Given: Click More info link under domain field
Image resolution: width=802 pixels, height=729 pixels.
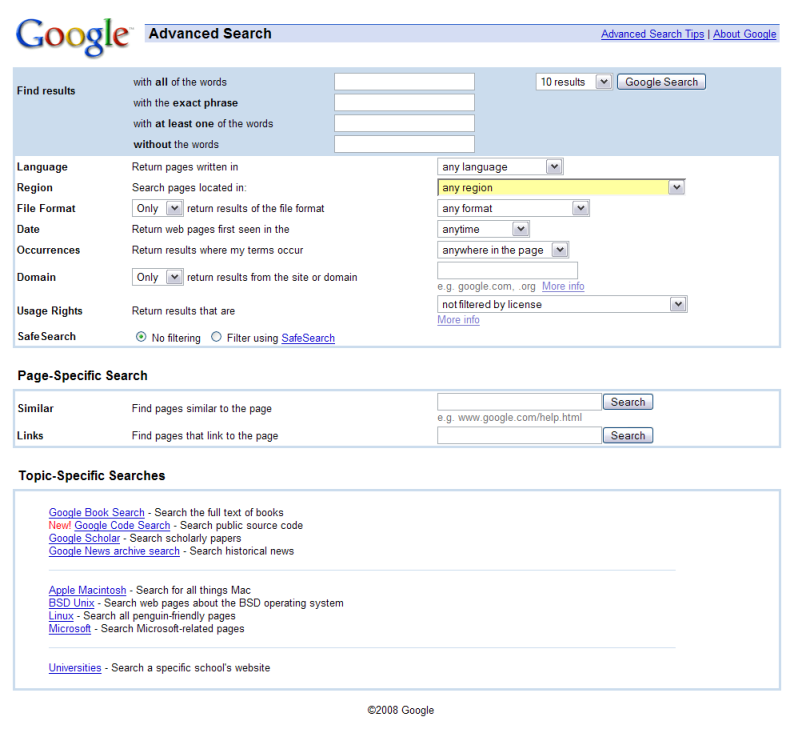Looking at the screenshot, I should tap(563, 286).
